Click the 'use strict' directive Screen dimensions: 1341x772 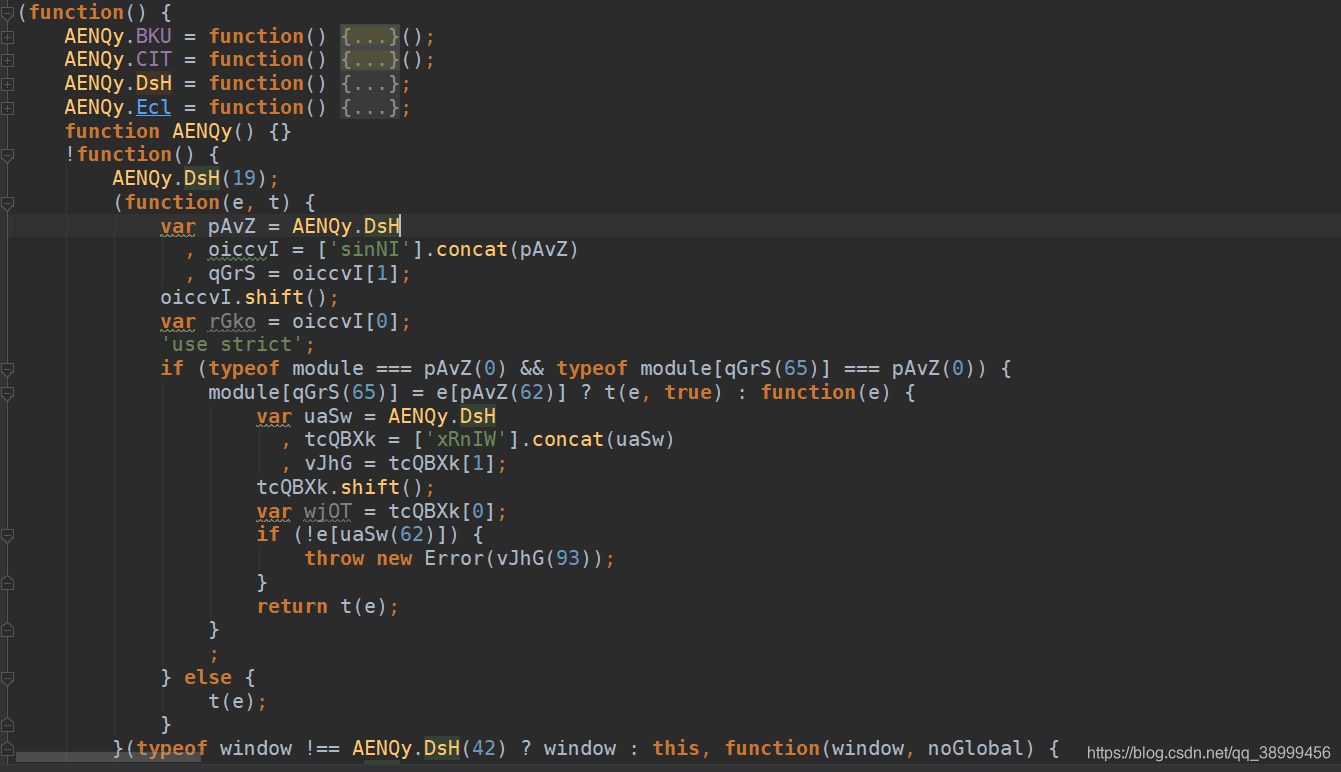232,344
